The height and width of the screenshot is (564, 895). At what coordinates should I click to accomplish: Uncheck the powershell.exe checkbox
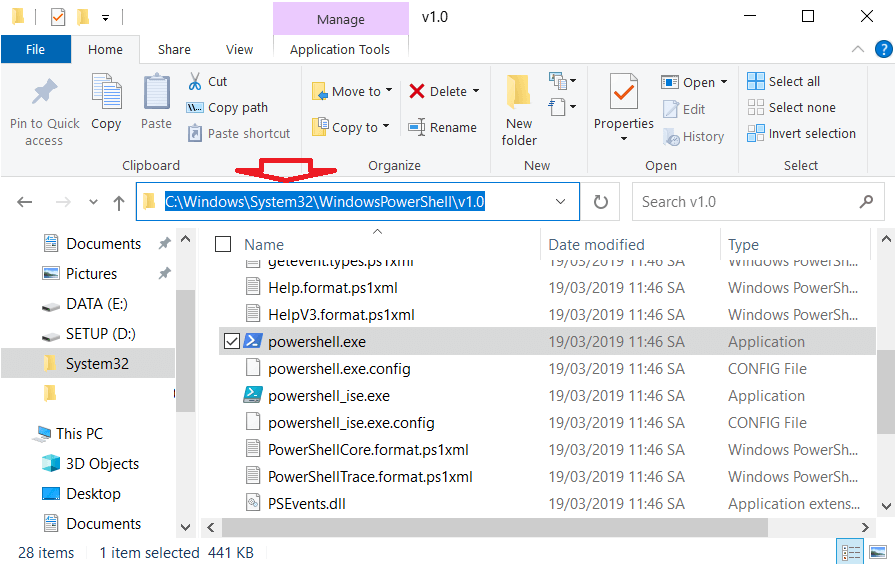pos(231,341)
